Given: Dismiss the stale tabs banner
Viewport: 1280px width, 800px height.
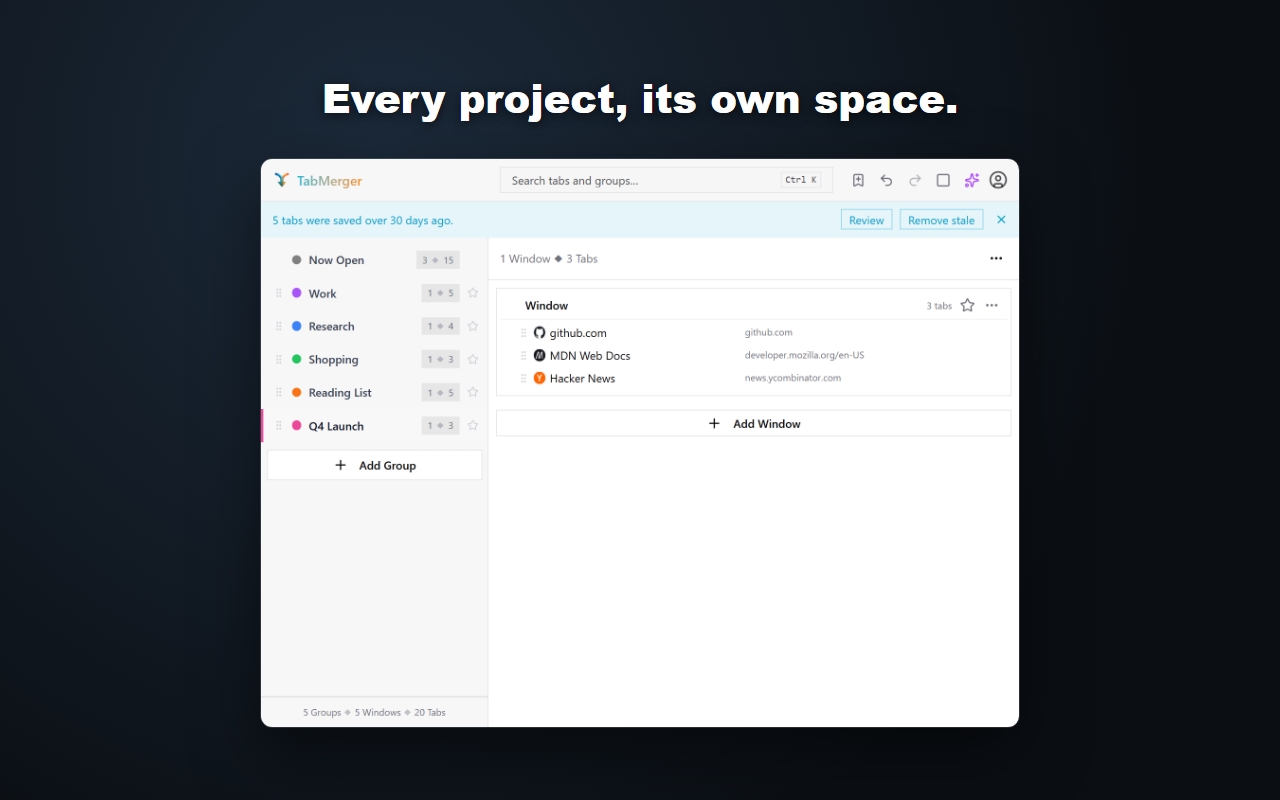Looking at the screenshot, I should (1001, 220).
